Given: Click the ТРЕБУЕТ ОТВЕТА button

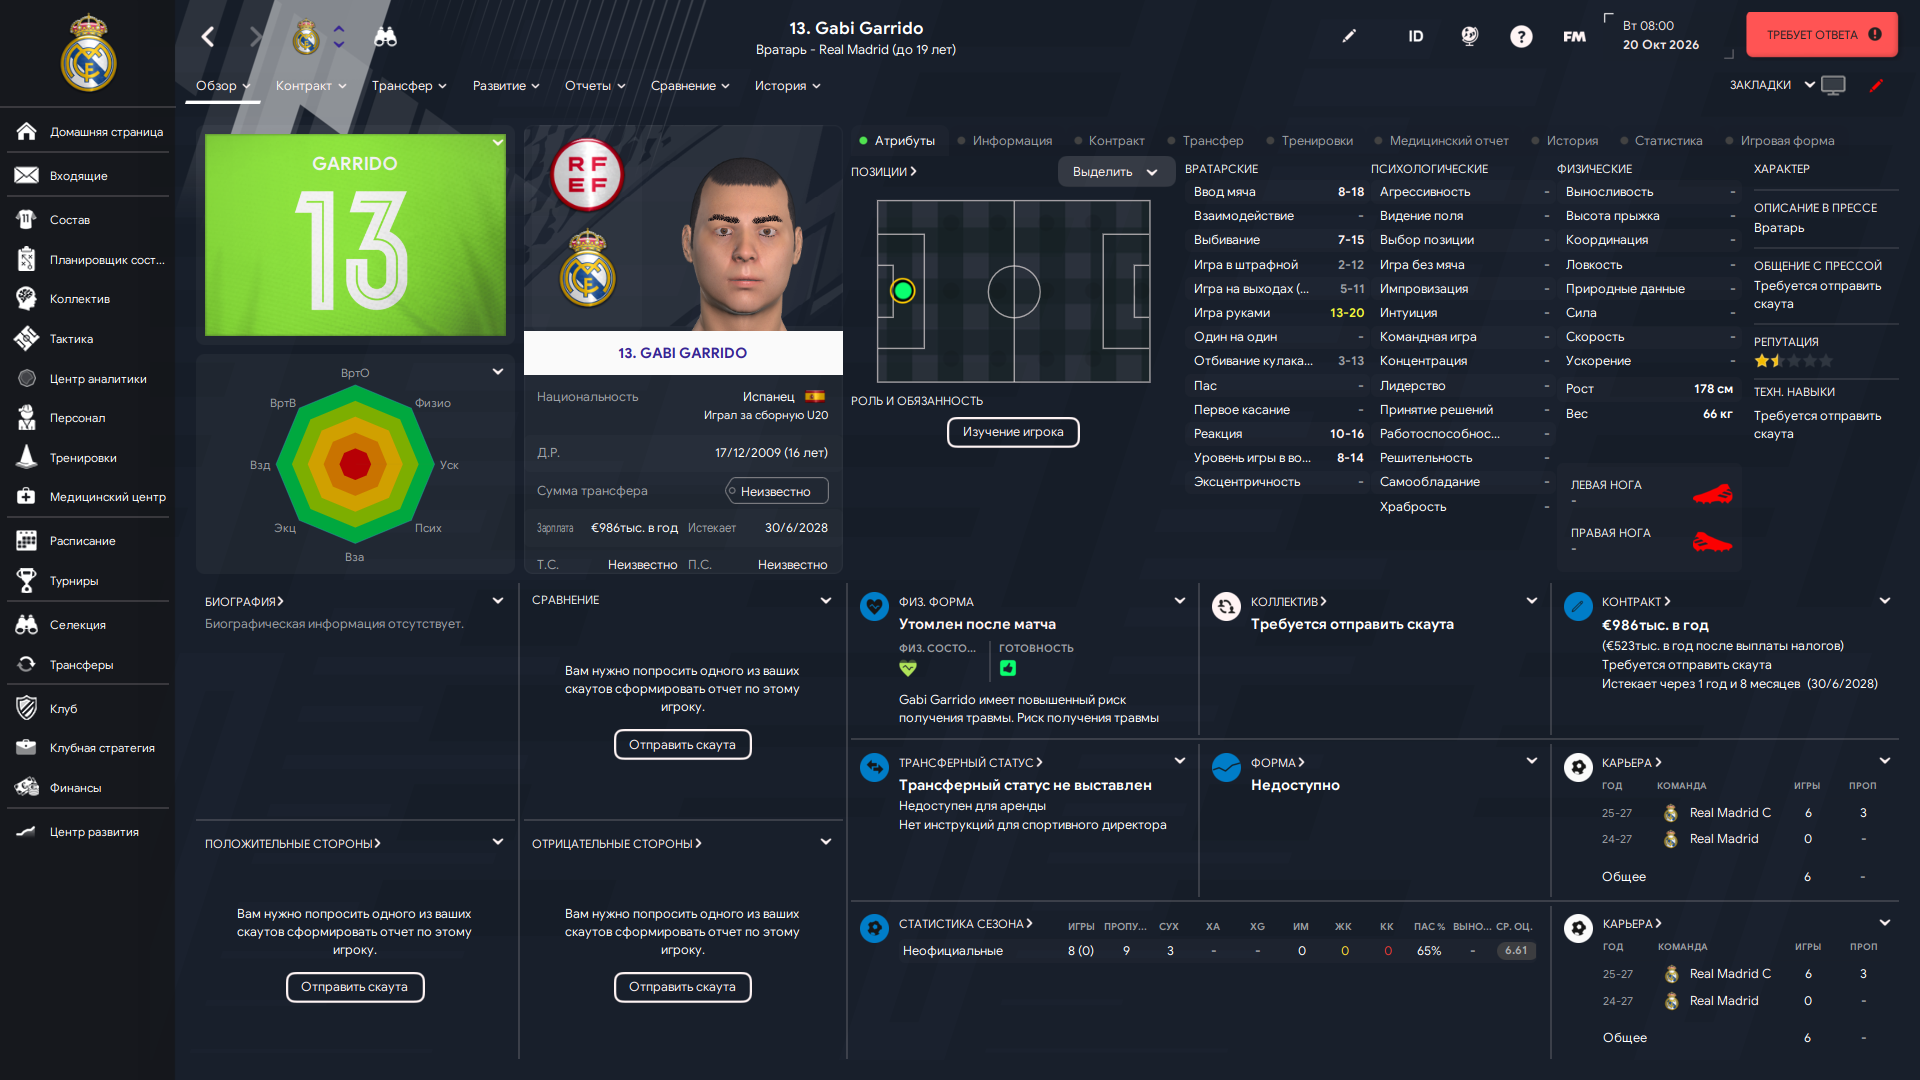Looking at the screenshot, I should [x=1822, y=35].
